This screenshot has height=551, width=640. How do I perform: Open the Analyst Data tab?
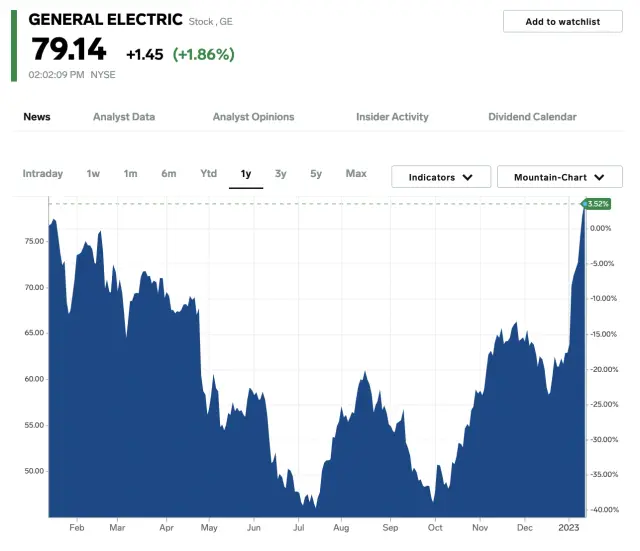pyautogui.click(x=124, y=117)
